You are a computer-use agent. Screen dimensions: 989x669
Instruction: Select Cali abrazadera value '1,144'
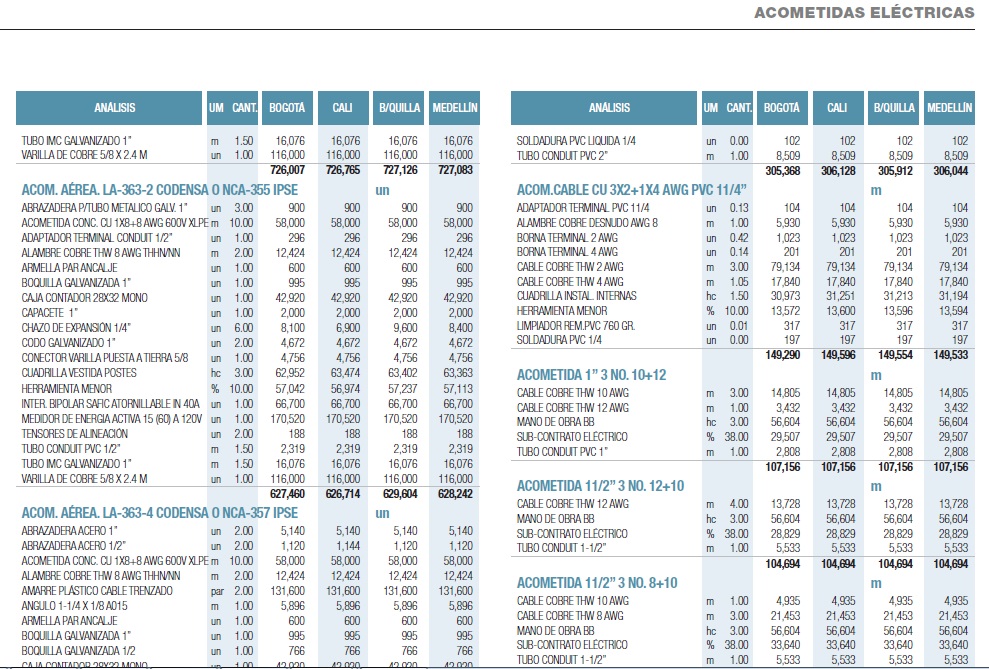coord(349,546)
